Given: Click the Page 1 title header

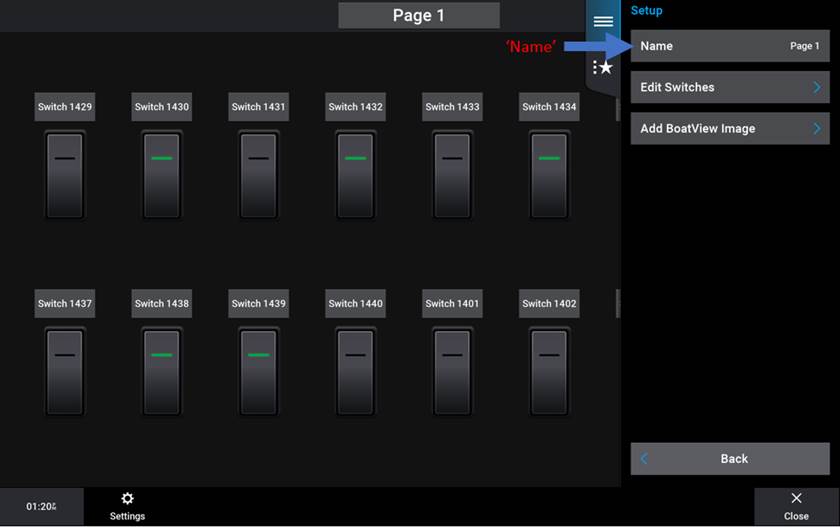Looking at the screenshot, I should point(418,15).
